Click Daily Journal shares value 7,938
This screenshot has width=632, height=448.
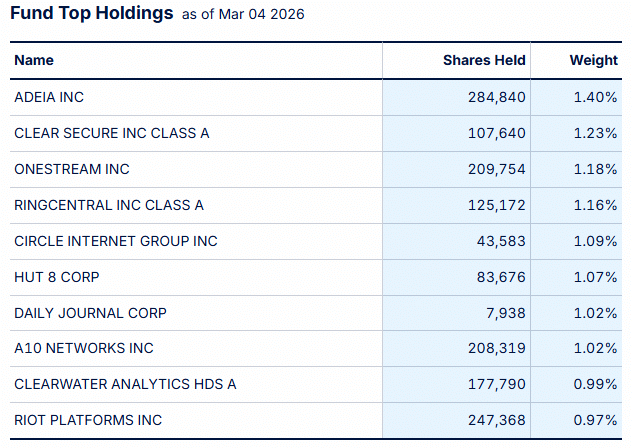click(504, 313)
